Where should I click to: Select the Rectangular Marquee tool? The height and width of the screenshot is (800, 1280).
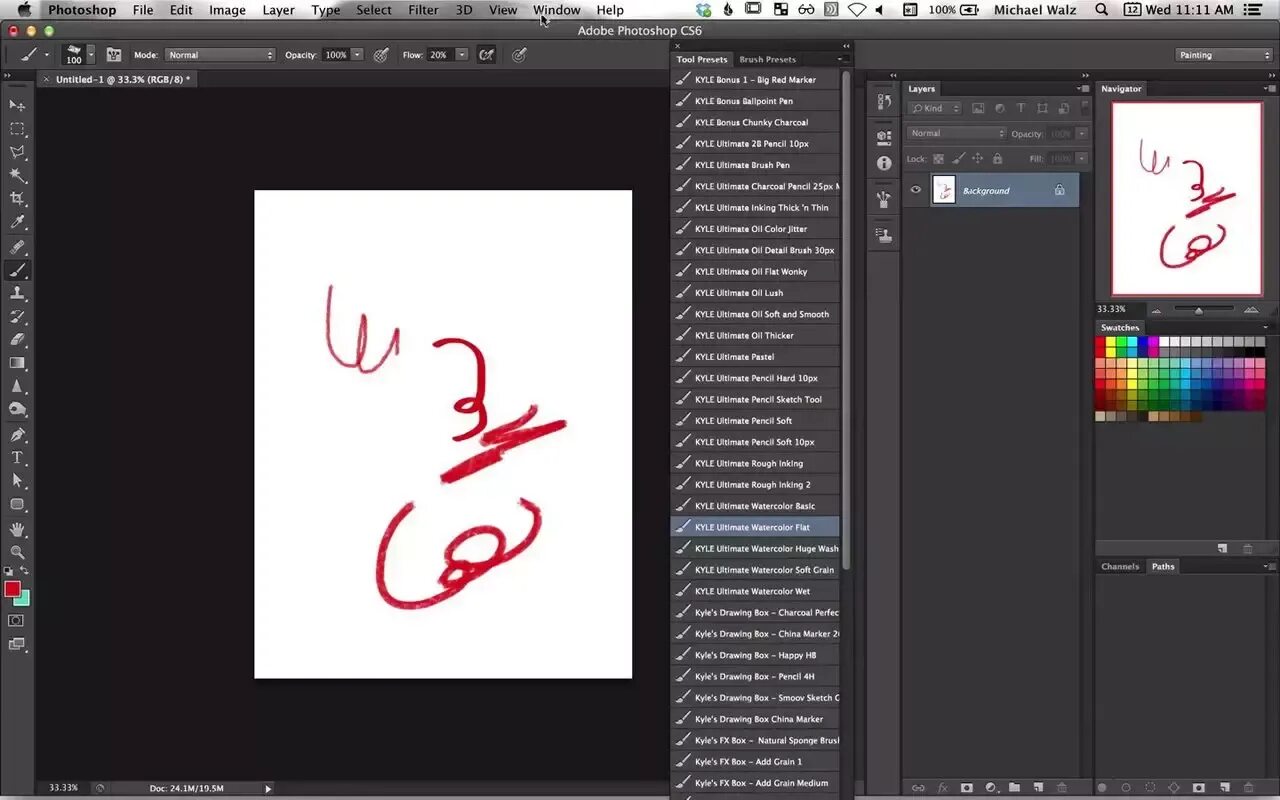click(x=17, y=129)
